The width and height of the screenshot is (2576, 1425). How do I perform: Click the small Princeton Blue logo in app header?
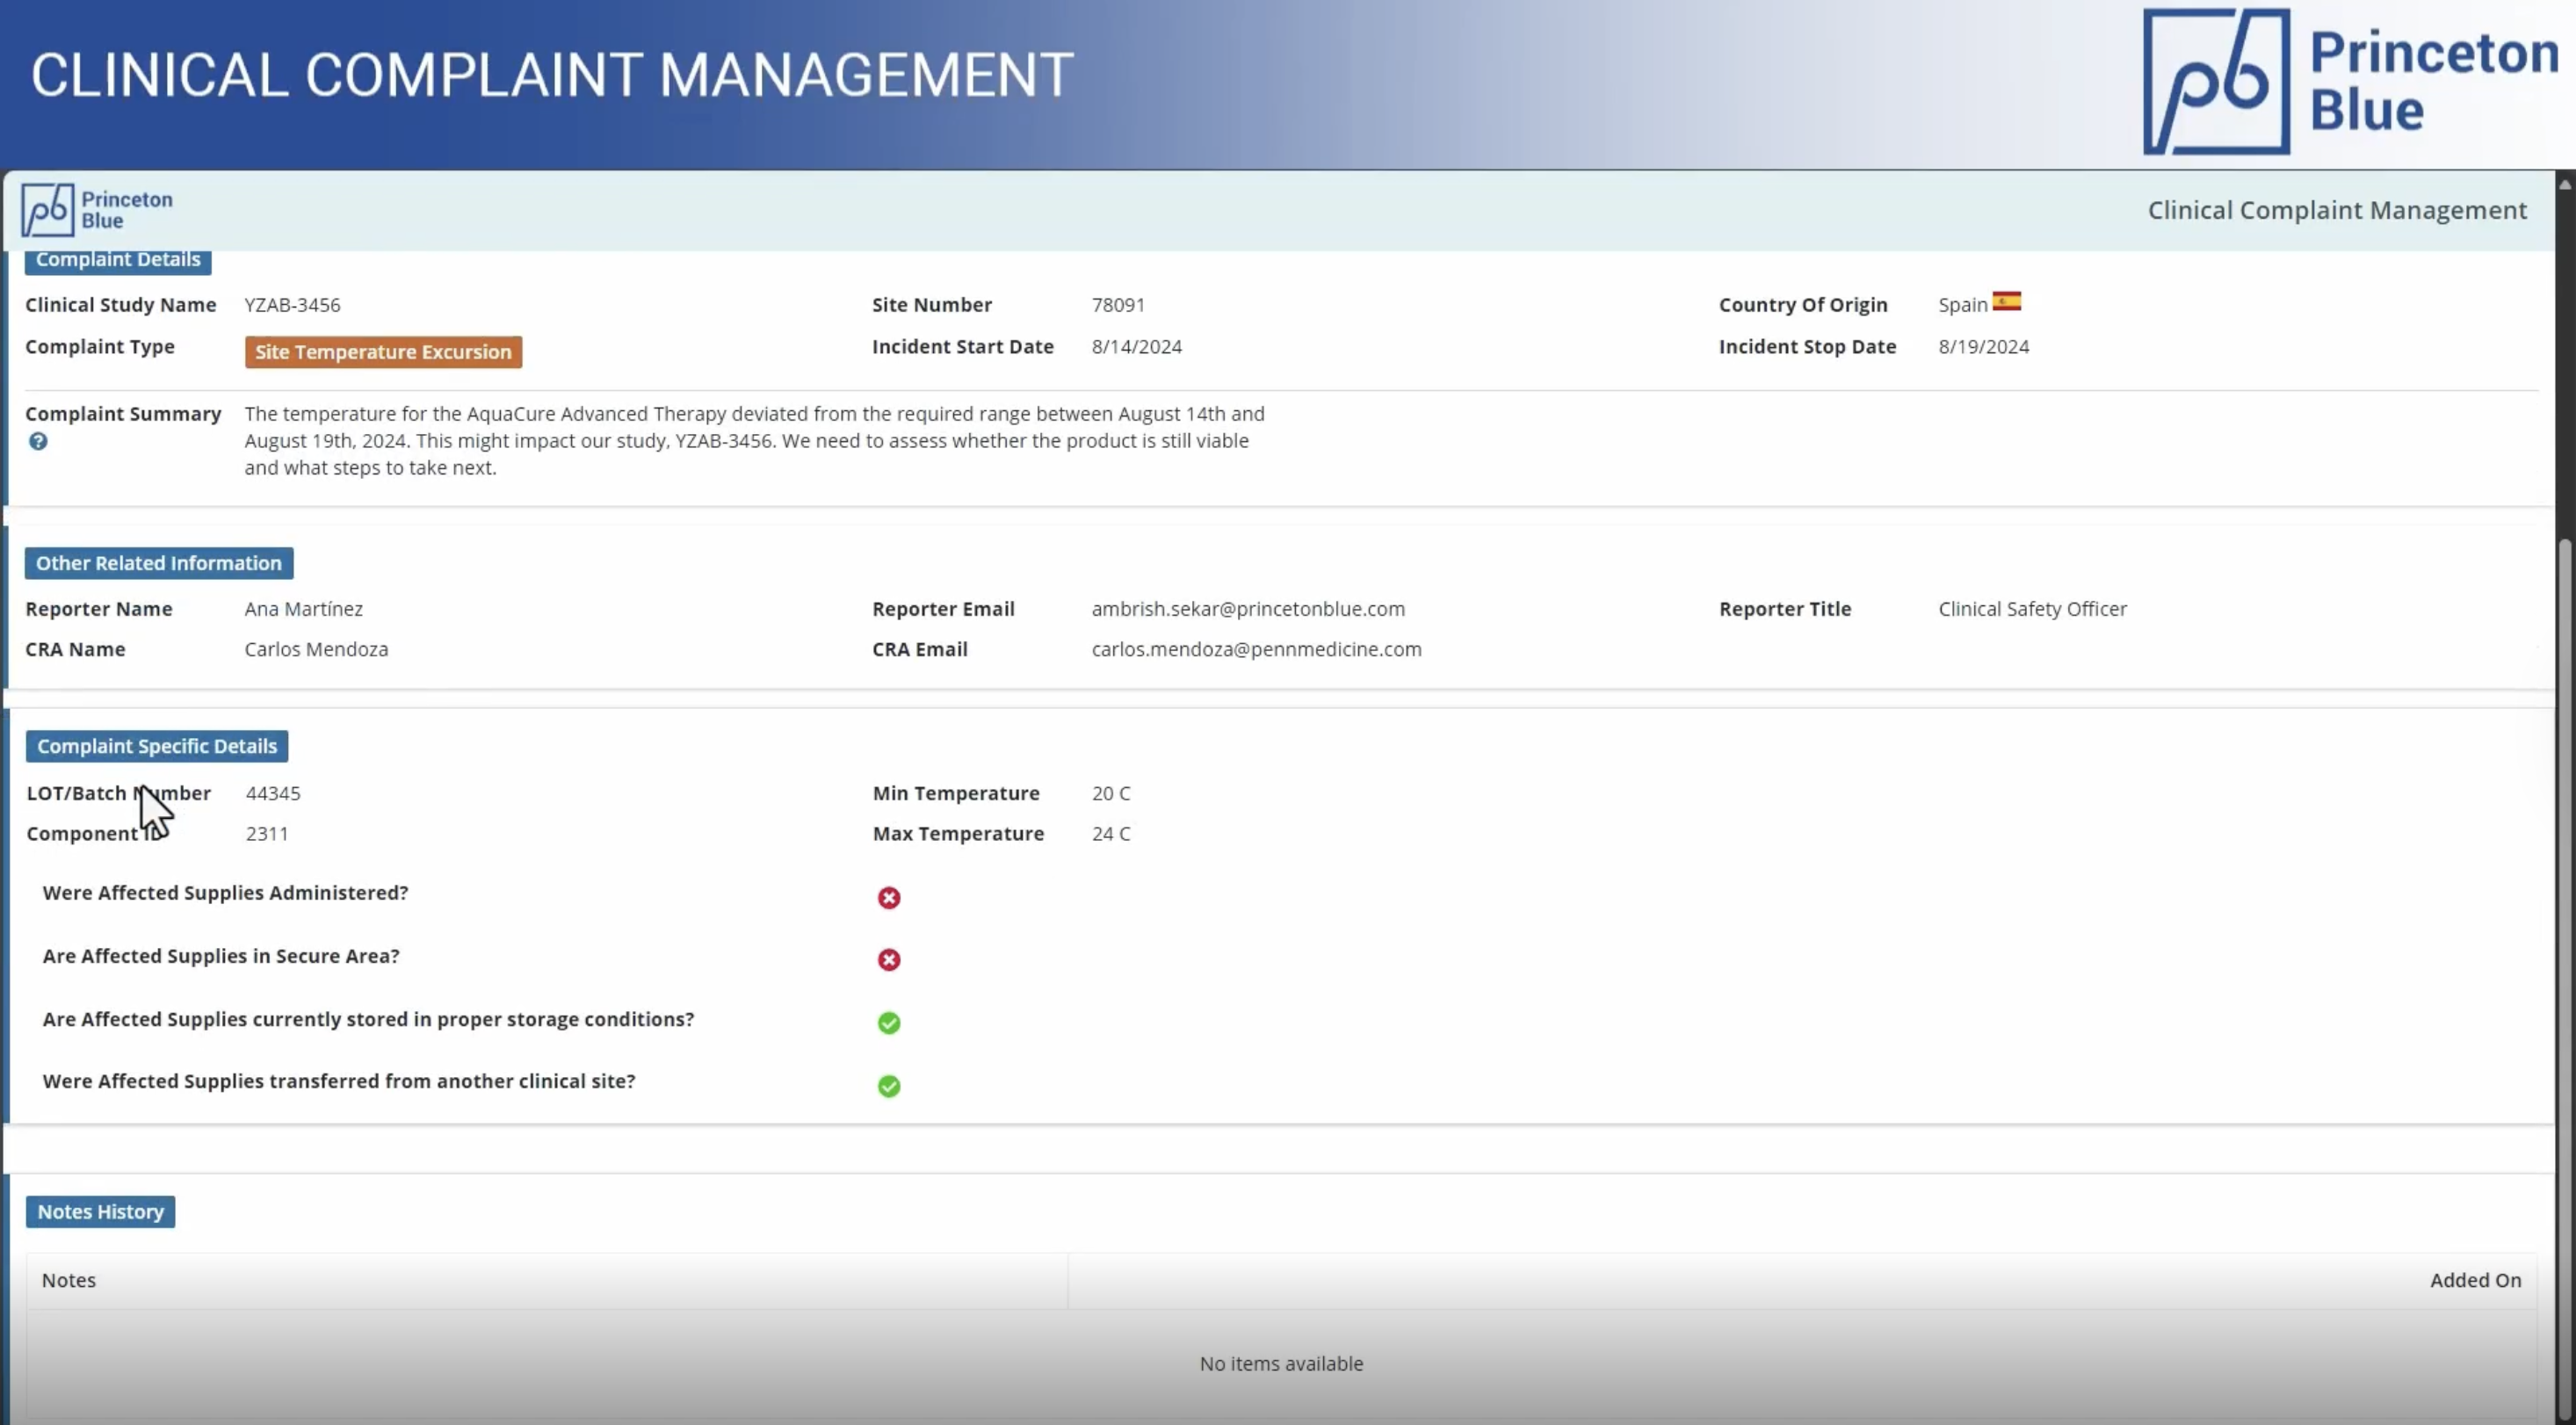pyautogui.click(x=97, y=210)
